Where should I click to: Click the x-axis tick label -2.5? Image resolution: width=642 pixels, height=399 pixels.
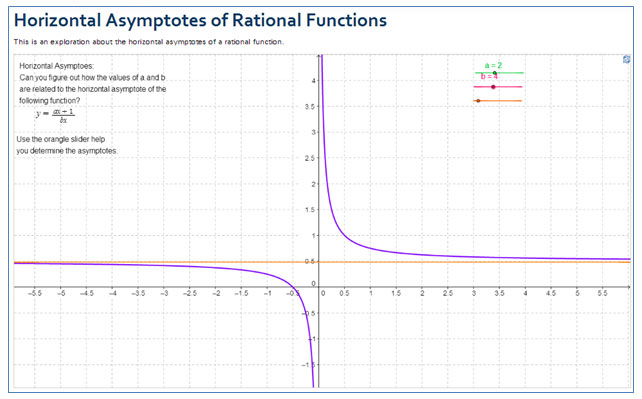coord(190,293)
